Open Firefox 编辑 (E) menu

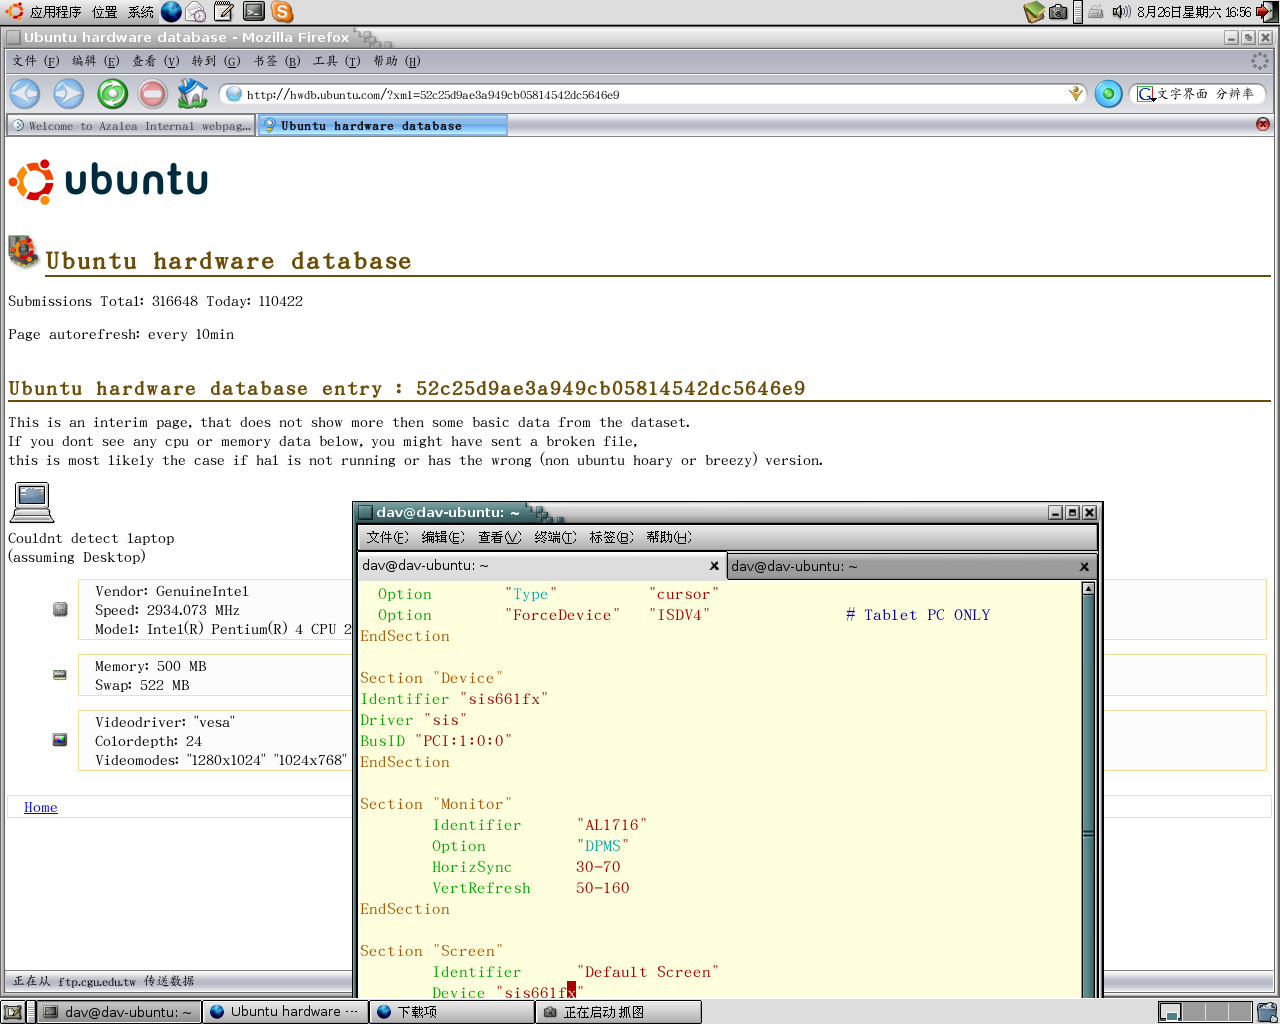tap(95, 61)
